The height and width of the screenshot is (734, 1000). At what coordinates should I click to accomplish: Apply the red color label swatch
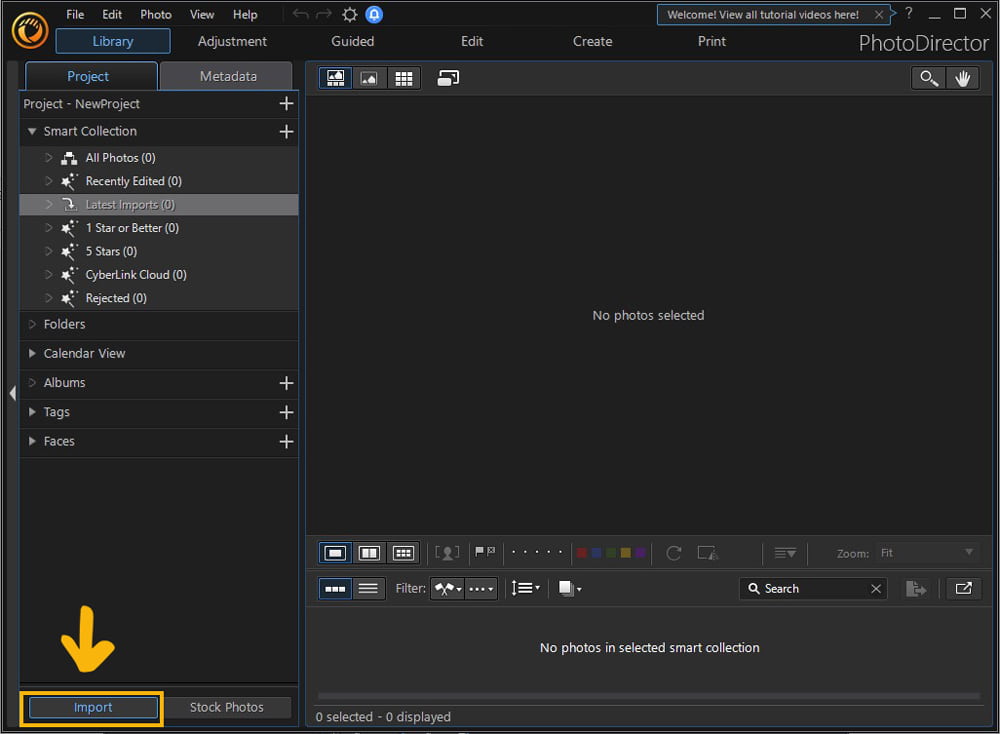[581, 552]
